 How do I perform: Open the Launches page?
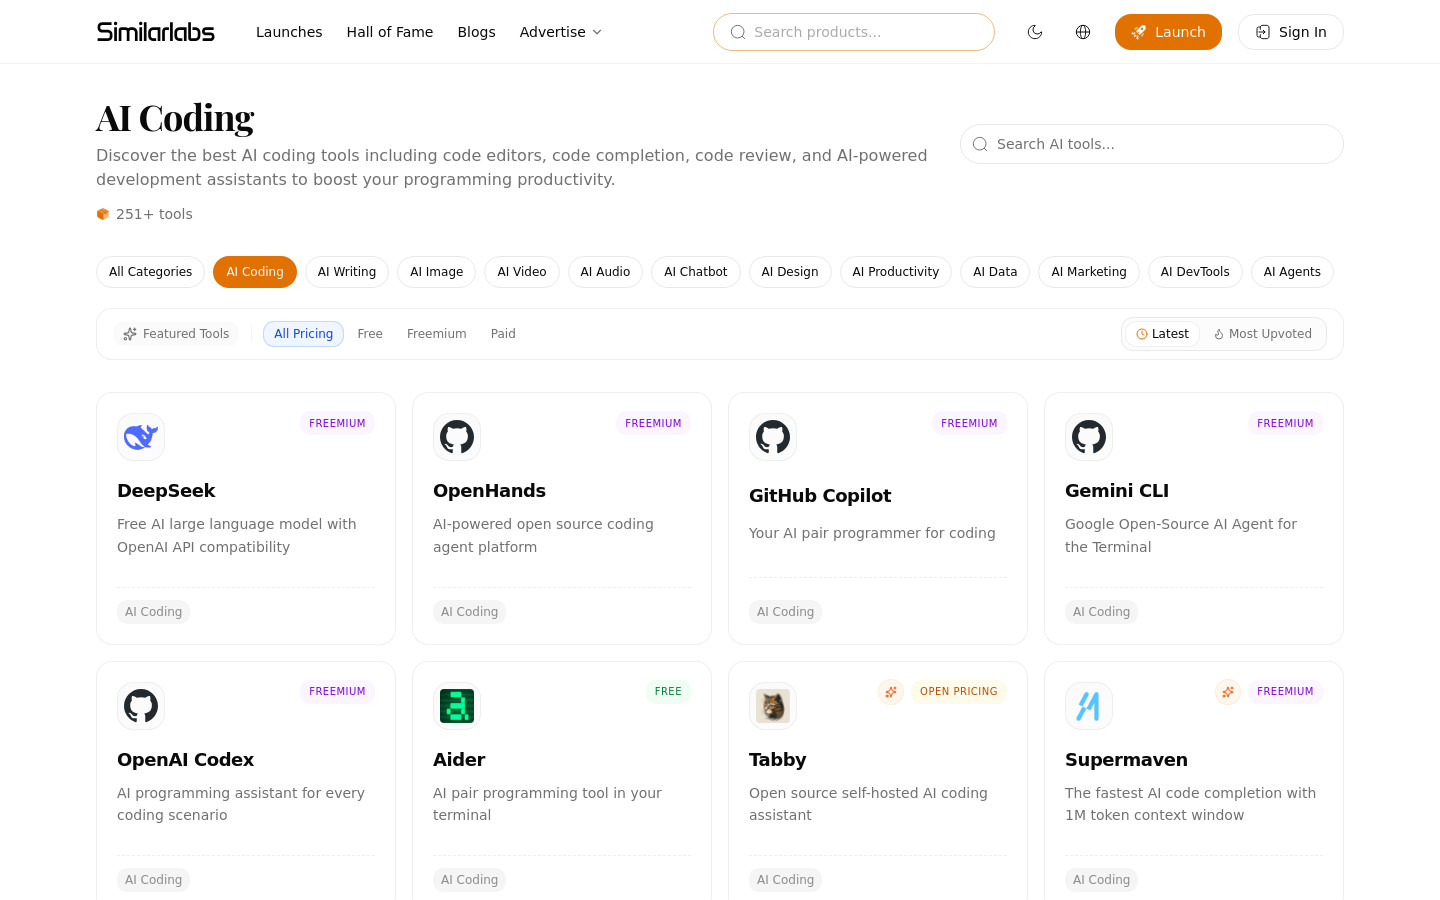pyautogui.click(x=289, y=32)
